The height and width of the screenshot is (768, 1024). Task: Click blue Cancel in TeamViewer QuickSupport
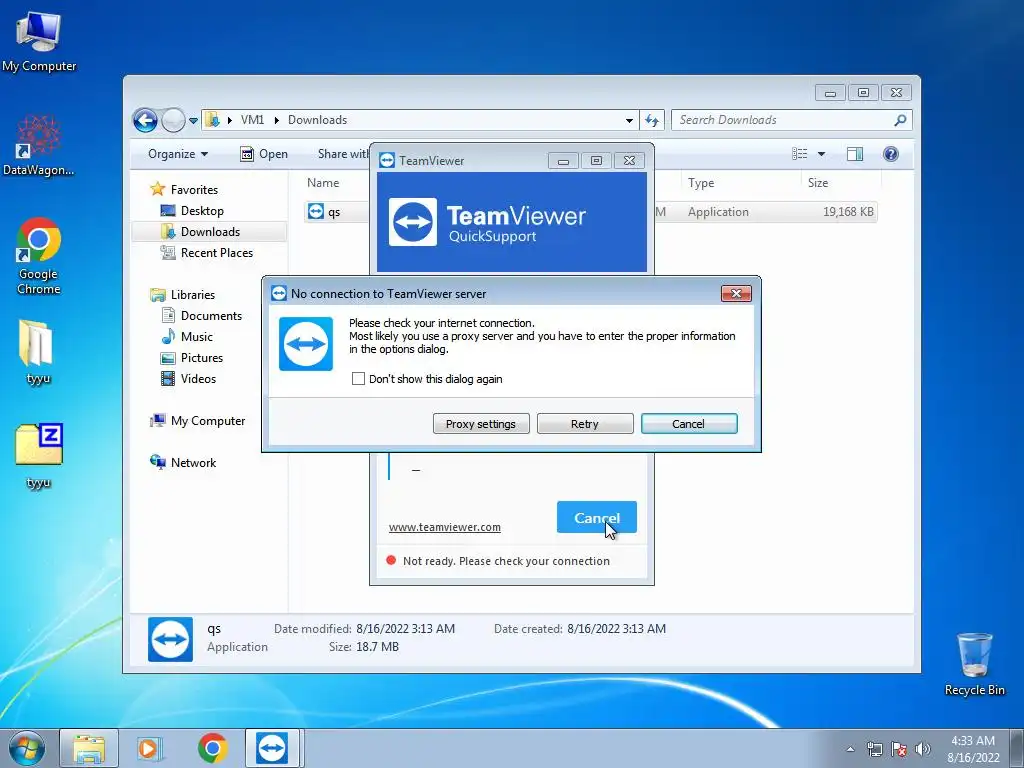pos(596,518)
